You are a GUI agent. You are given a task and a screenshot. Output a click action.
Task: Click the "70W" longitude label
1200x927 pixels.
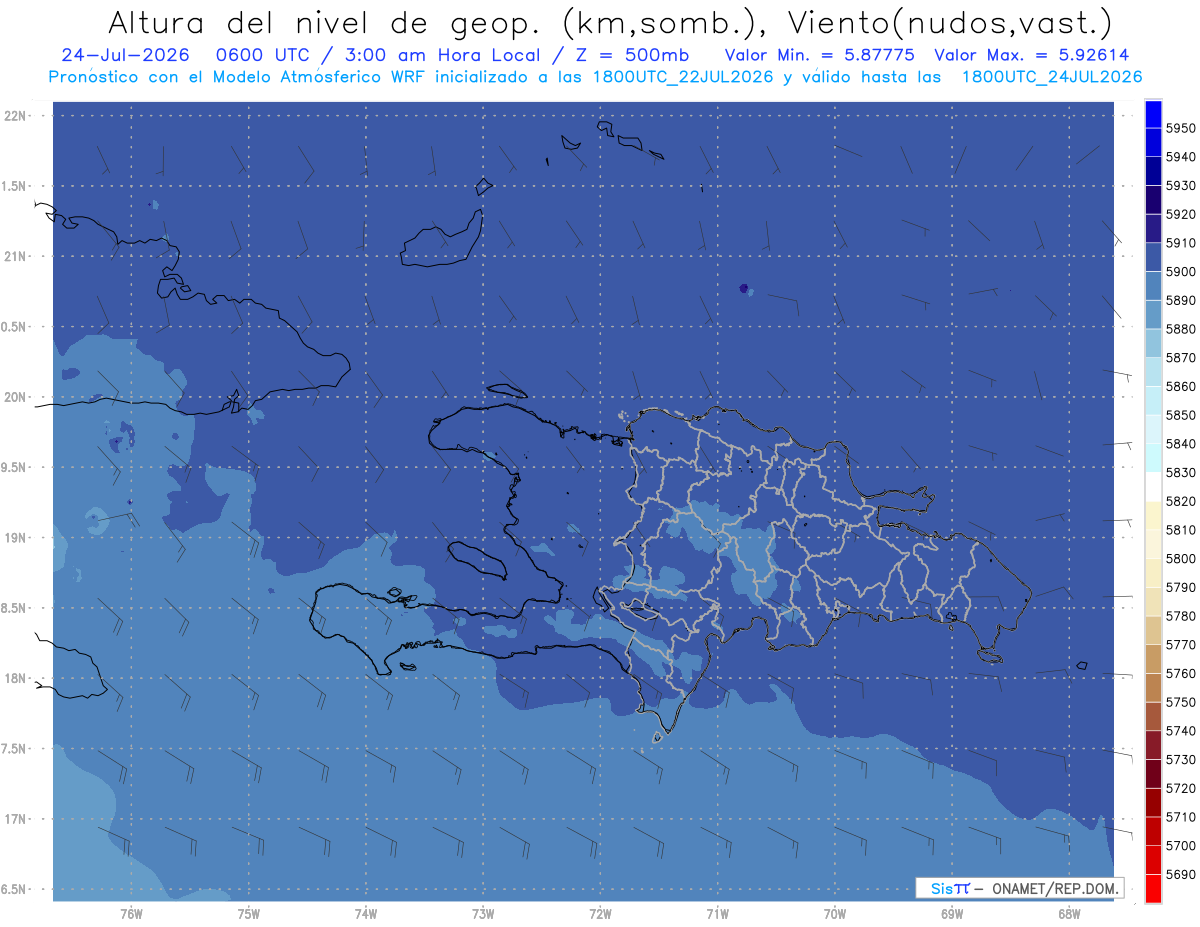[x=835, y=914]
